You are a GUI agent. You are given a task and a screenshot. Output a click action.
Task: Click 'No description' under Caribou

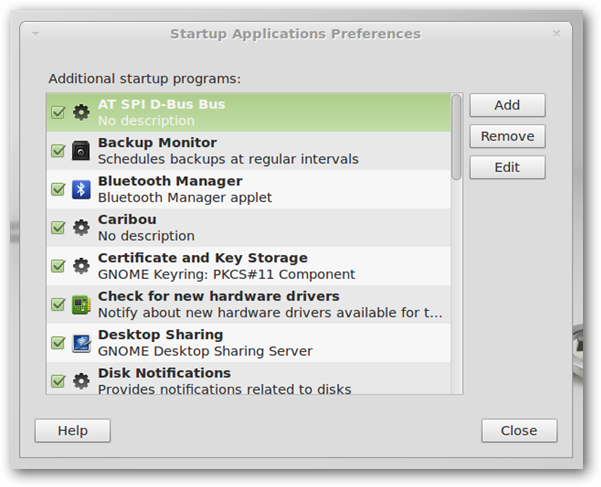146,236
